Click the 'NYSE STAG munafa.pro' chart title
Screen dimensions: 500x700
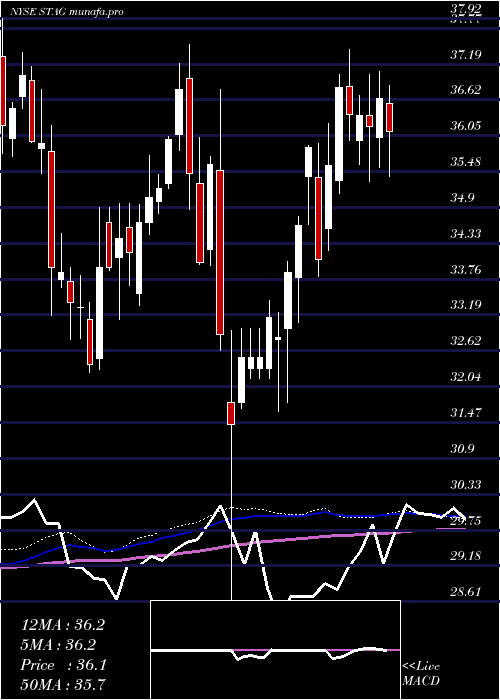(67, 12)
